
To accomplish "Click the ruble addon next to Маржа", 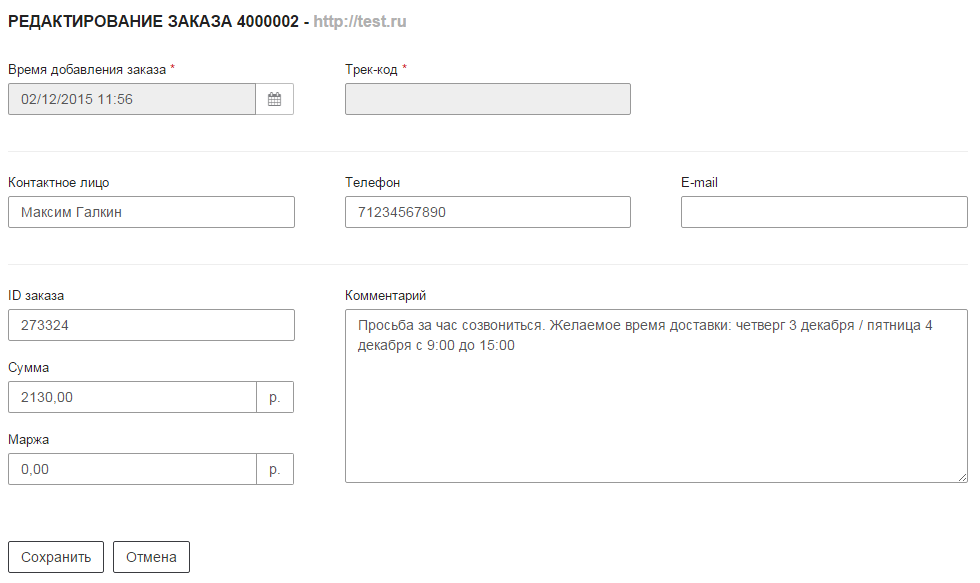I will (275, 469).
